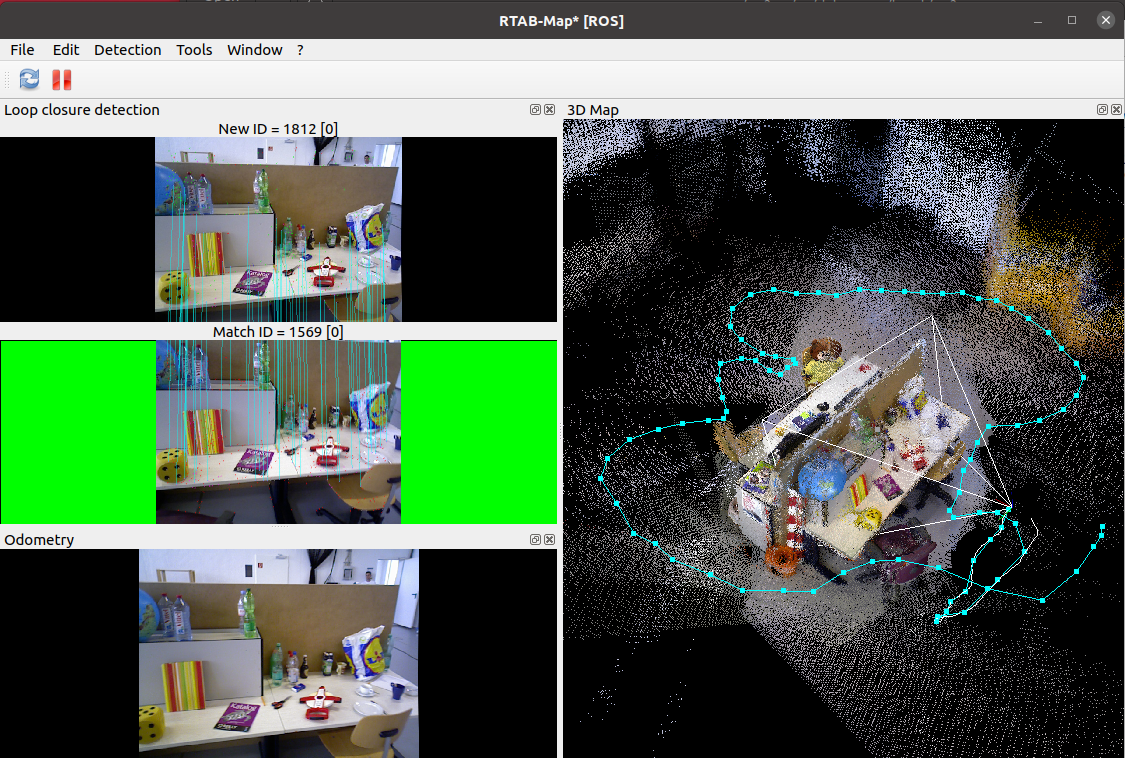Viewport: 1125px width, 758px height.
Task: Close the Loop closure detection panel
Action: click(549, 109)
